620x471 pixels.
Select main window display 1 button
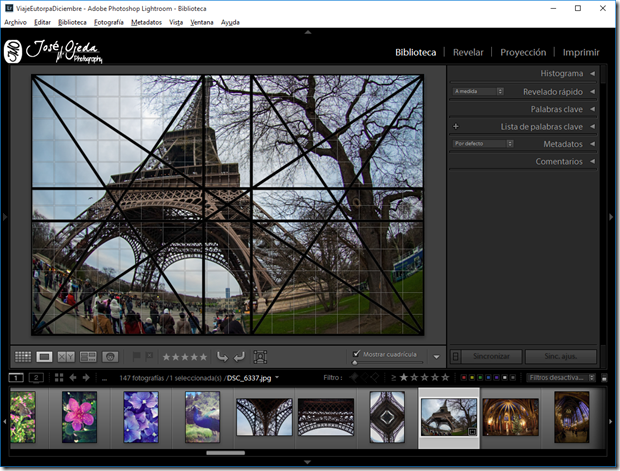pos(16,378)
